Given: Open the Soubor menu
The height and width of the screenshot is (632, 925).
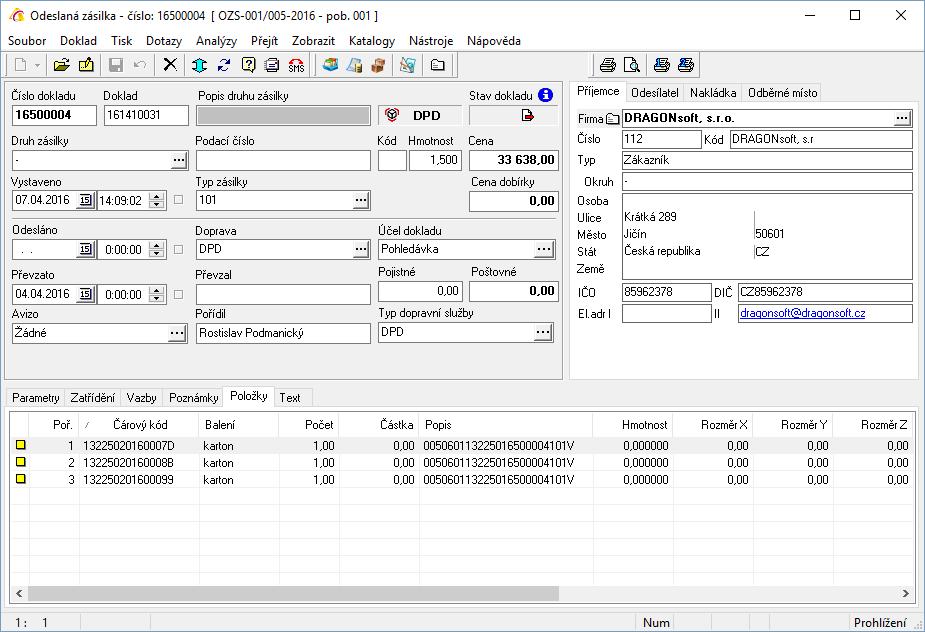Looking at the screenshot, I should click(x=27, y=41).
